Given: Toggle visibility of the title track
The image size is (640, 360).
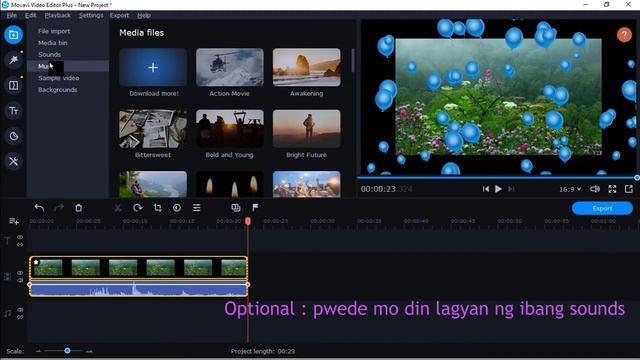Looking at the screenshot, I should [x=20, y=237].
